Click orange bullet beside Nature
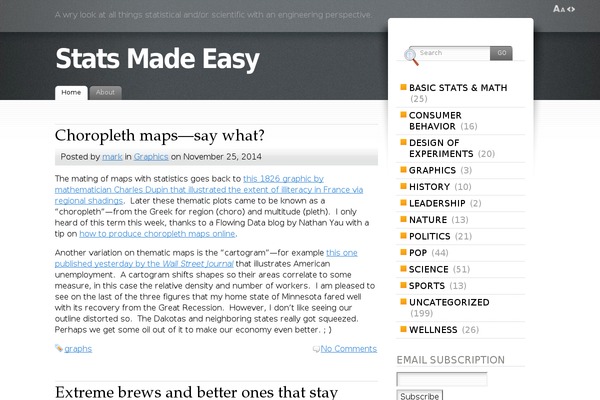Image resolution: width=600 pixels, height=400 pixels. pyautogui.click(x=403, y=219)
